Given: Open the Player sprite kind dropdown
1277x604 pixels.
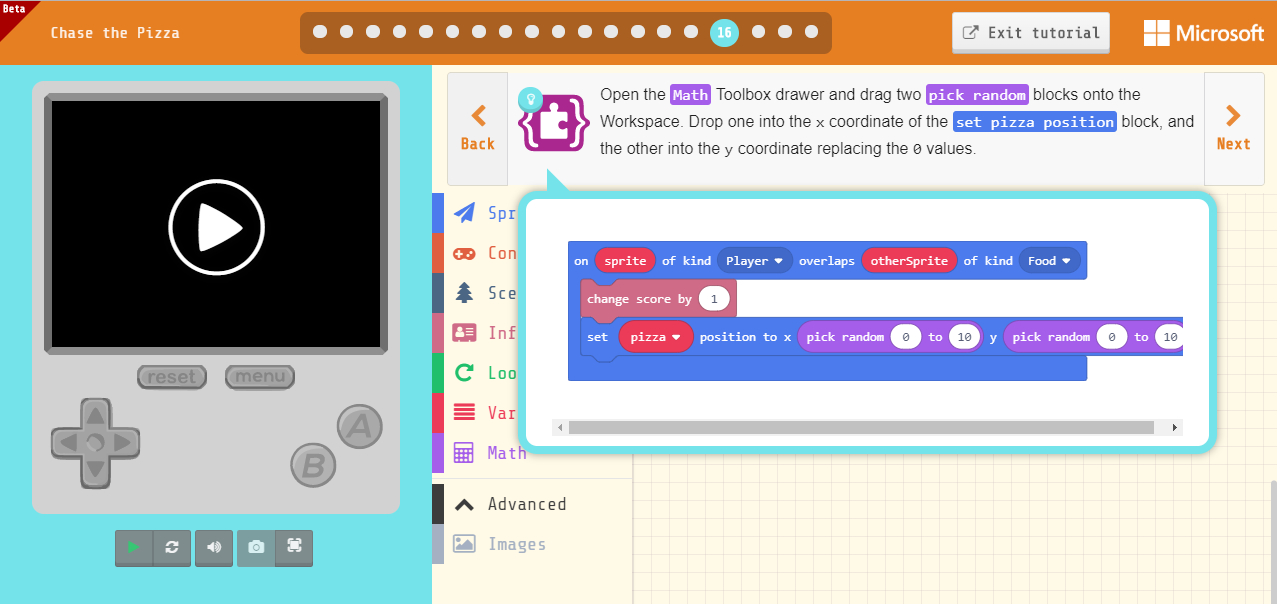Looking at the screenshot, I should 754,260.
